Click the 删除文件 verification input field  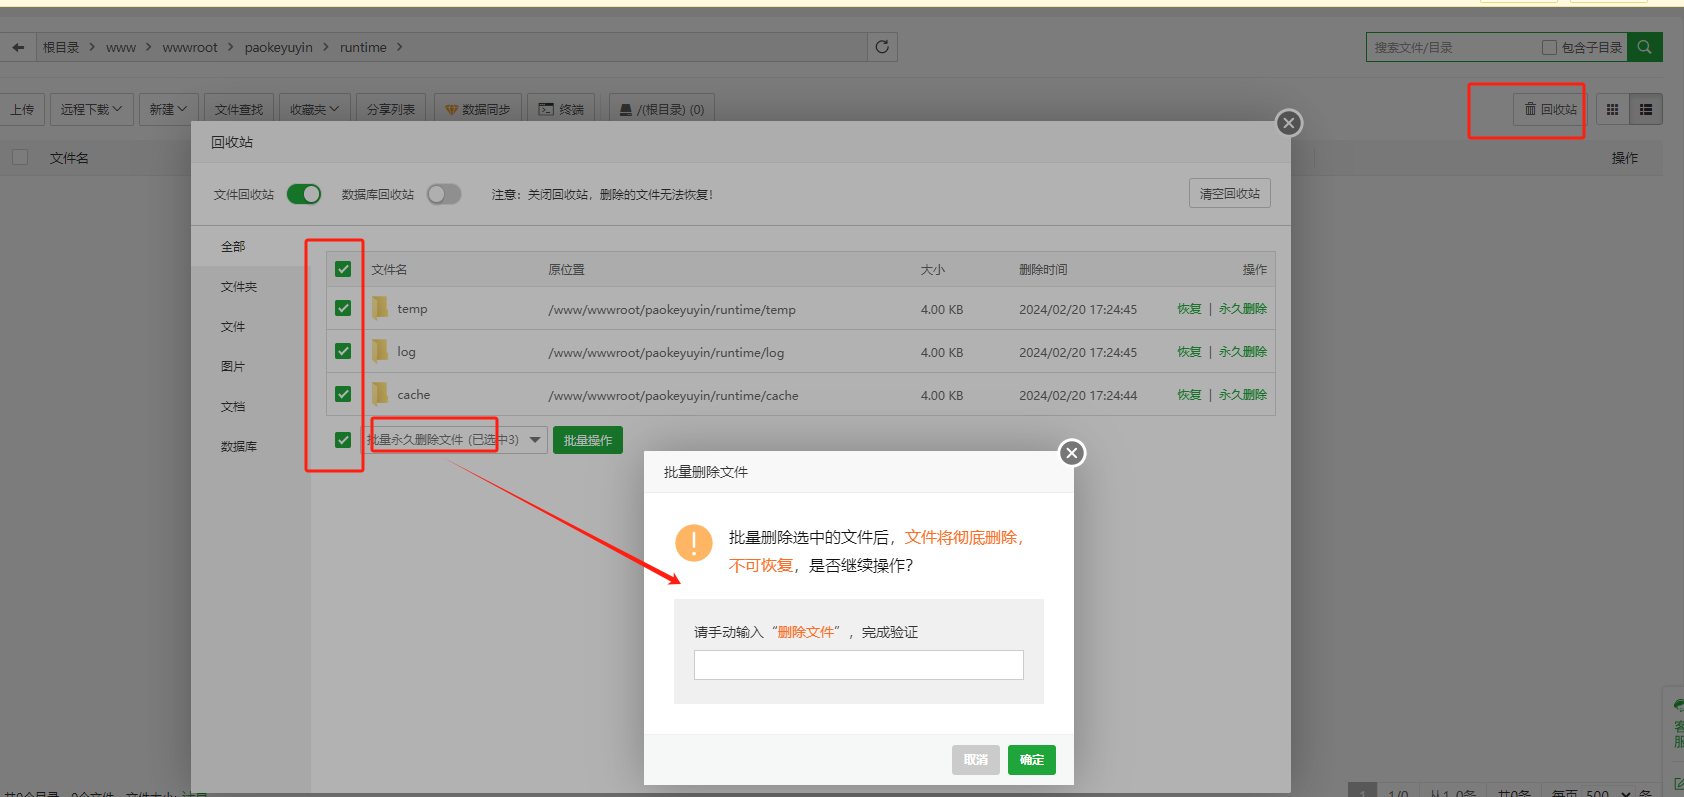pos(858,665)
